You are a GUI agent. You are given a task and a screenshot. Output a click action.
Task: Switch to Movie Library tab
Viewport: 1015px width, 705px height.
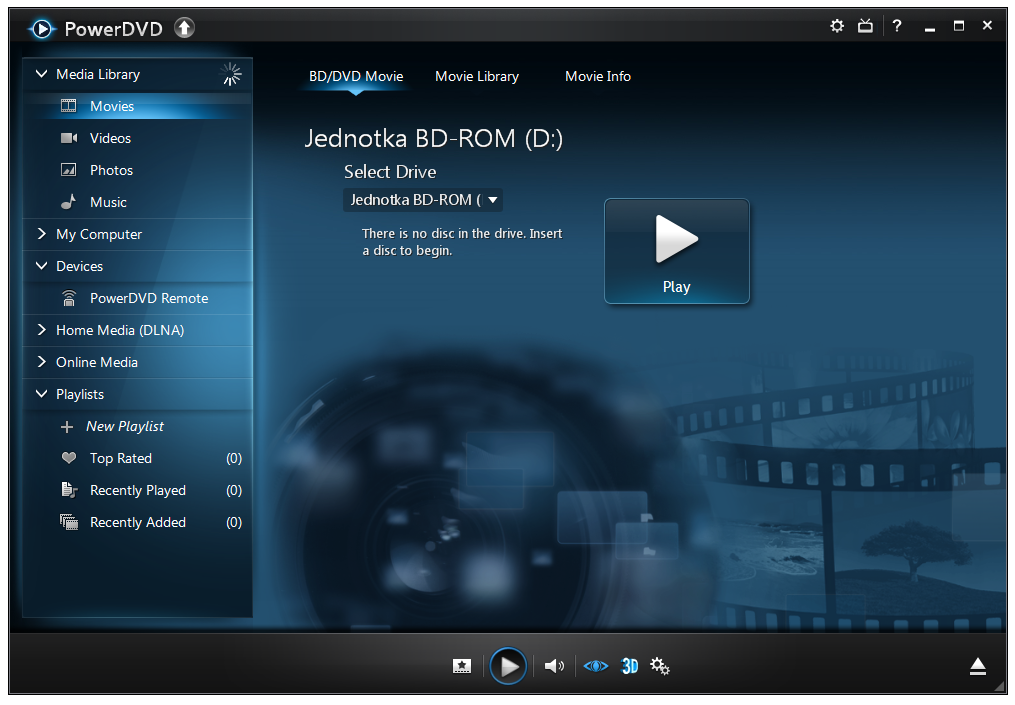pyautogui.click(x=477, y=76)
